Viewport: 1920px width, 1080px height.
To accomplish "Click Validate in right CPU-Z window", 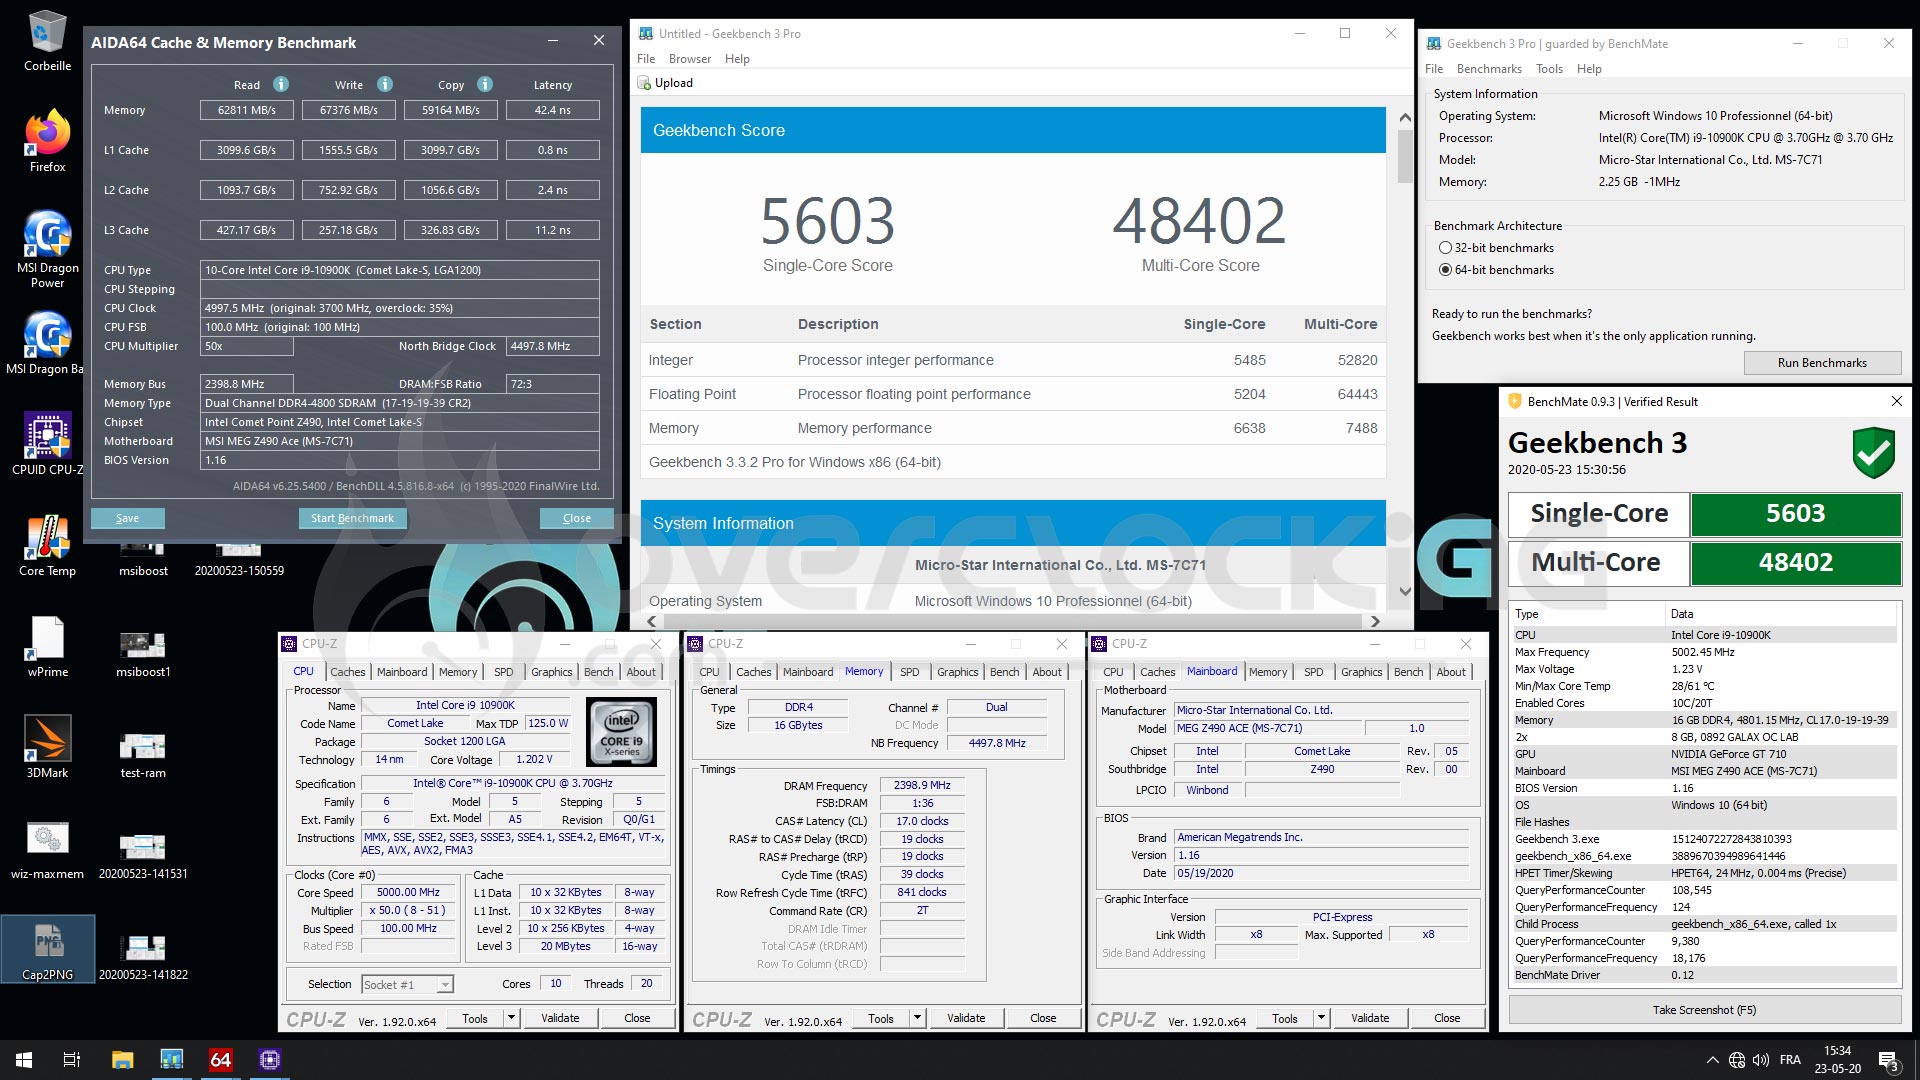I will point(1370,1018).
